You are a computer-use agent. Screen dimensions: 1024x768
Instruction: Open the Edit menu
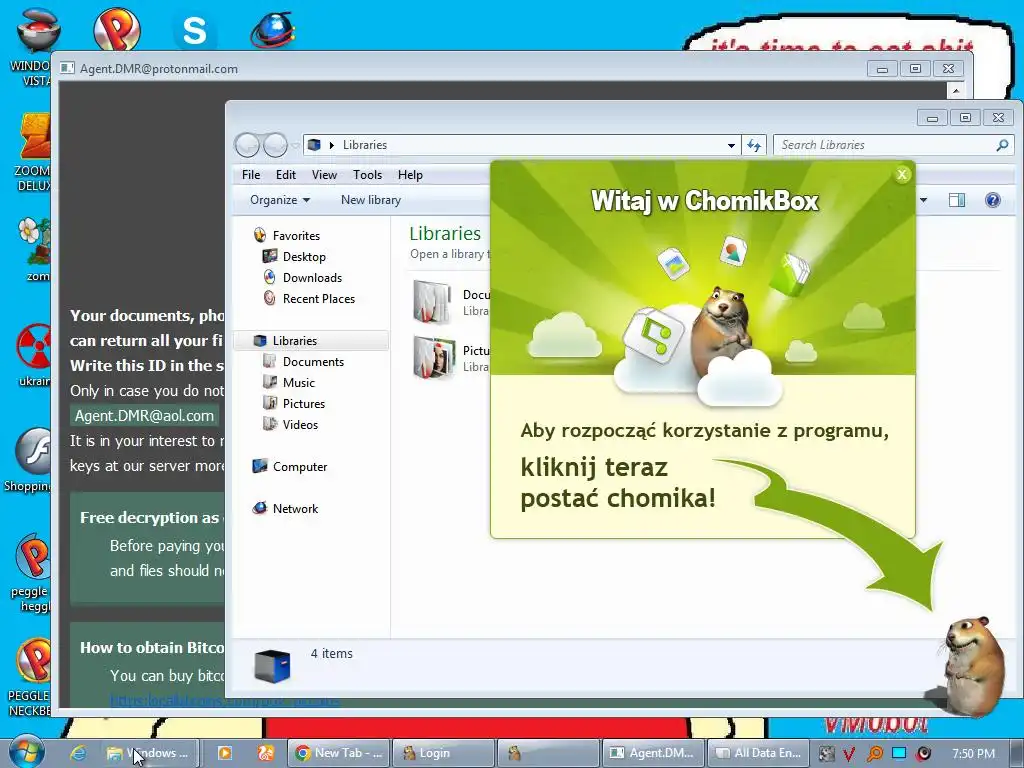pos(285,175)
